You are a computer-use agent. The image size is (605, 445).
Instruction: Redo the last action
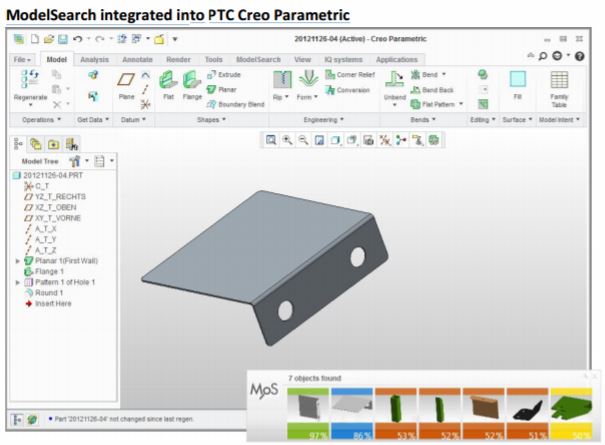click(100, 39)
